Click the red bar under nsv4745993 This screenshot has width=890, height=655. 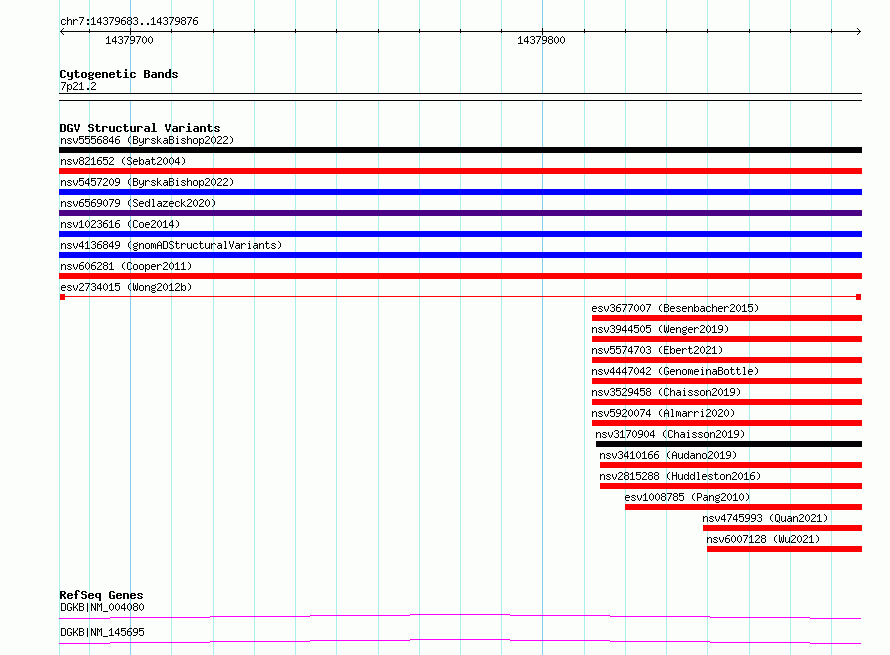point(782,528)
